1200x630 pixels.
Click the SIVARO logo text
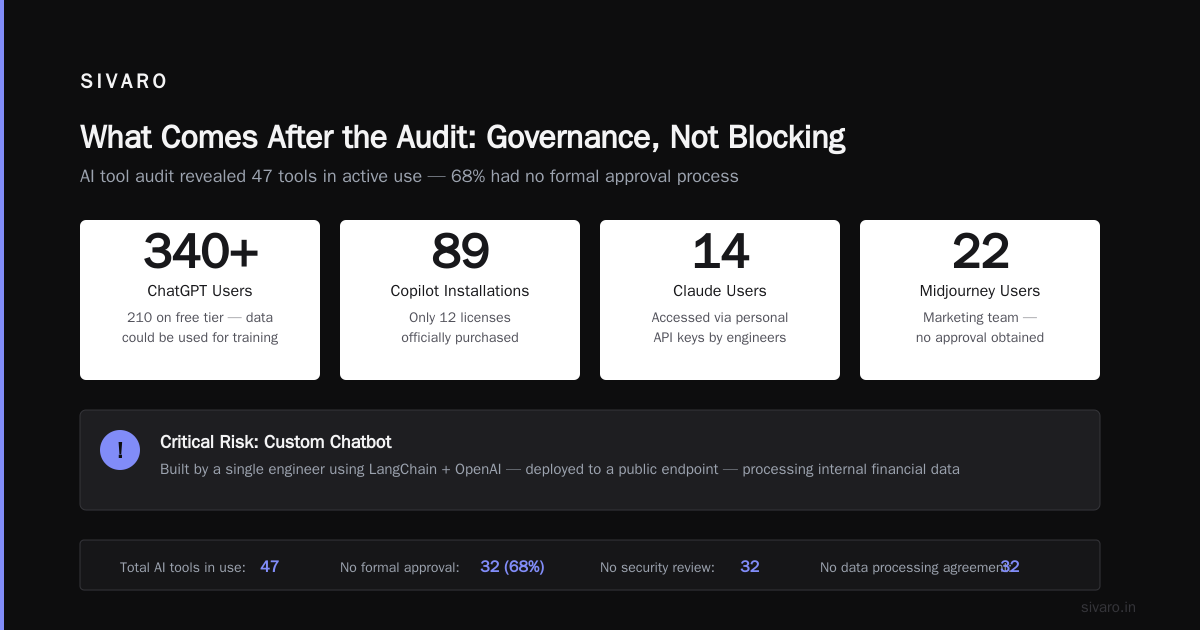click(x=124, y=82)
